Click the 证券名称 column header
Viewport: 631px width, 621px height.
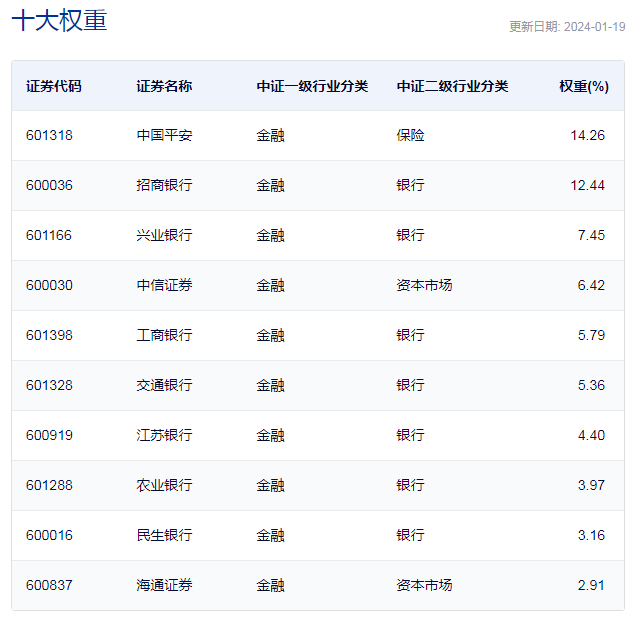pos(164,86)
